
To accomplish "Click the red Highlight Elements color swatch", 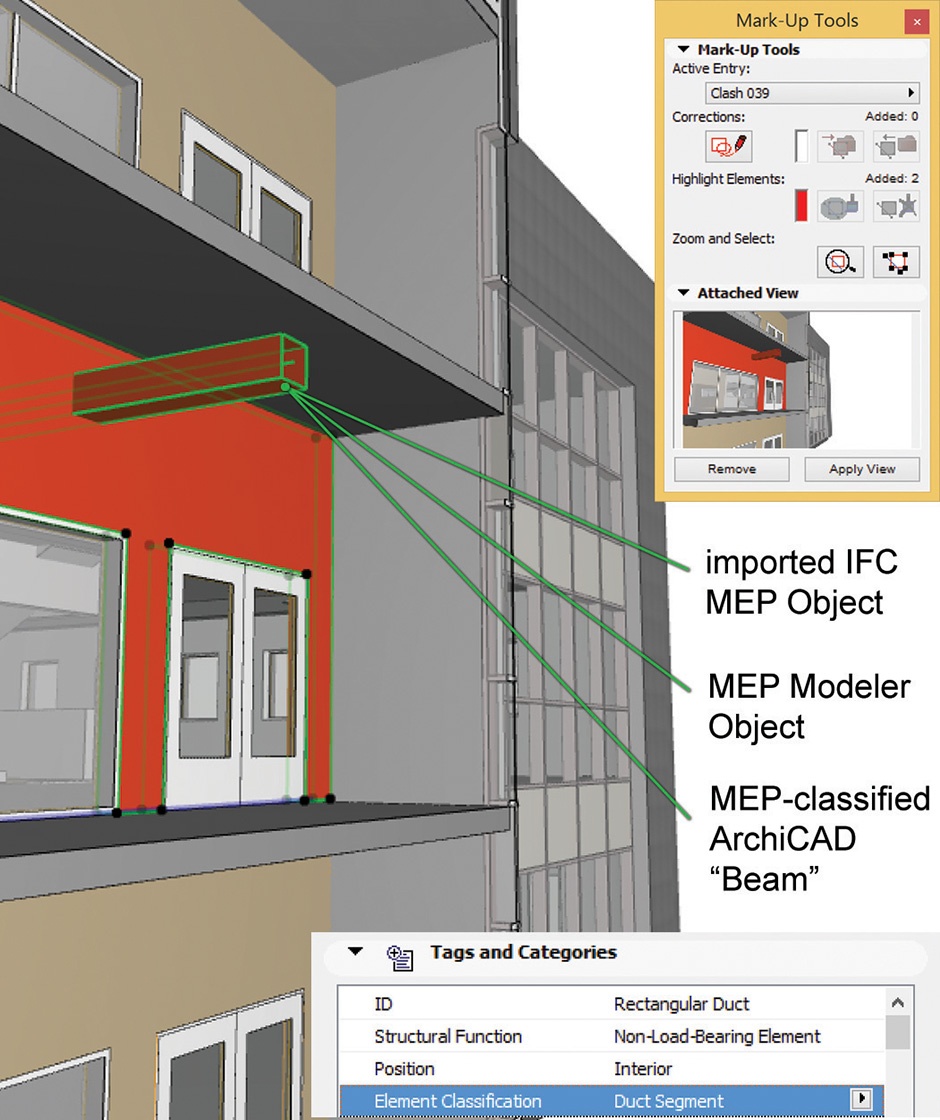I will pyautogui.click(x=801, y=206).
